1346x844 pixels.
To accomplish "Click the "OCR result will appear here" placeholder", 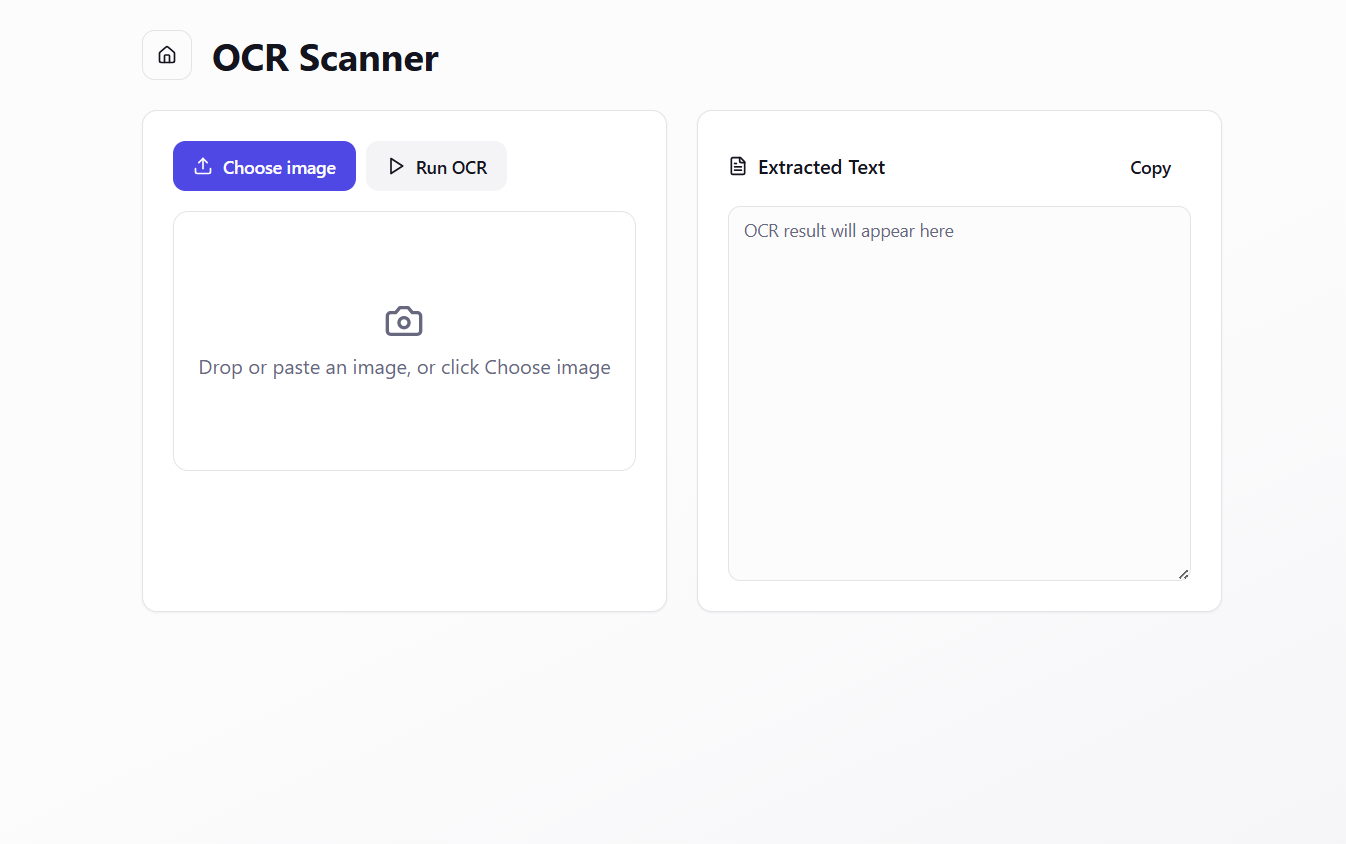I will (849, 231).
